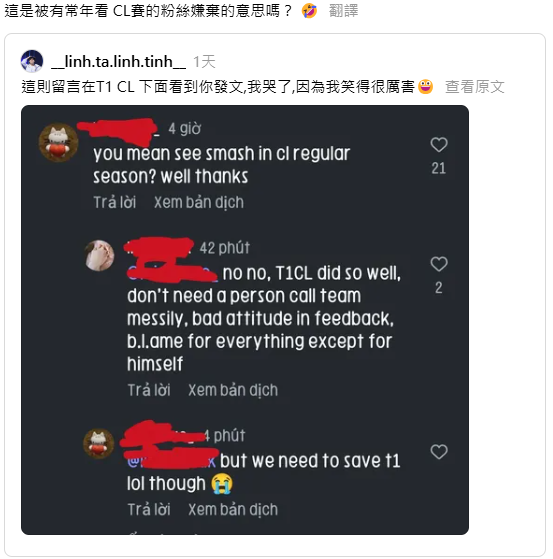Click Xem bản dịch under first comment
The width and height of the screenshot is (553, 559).
(x=199, y=202)
